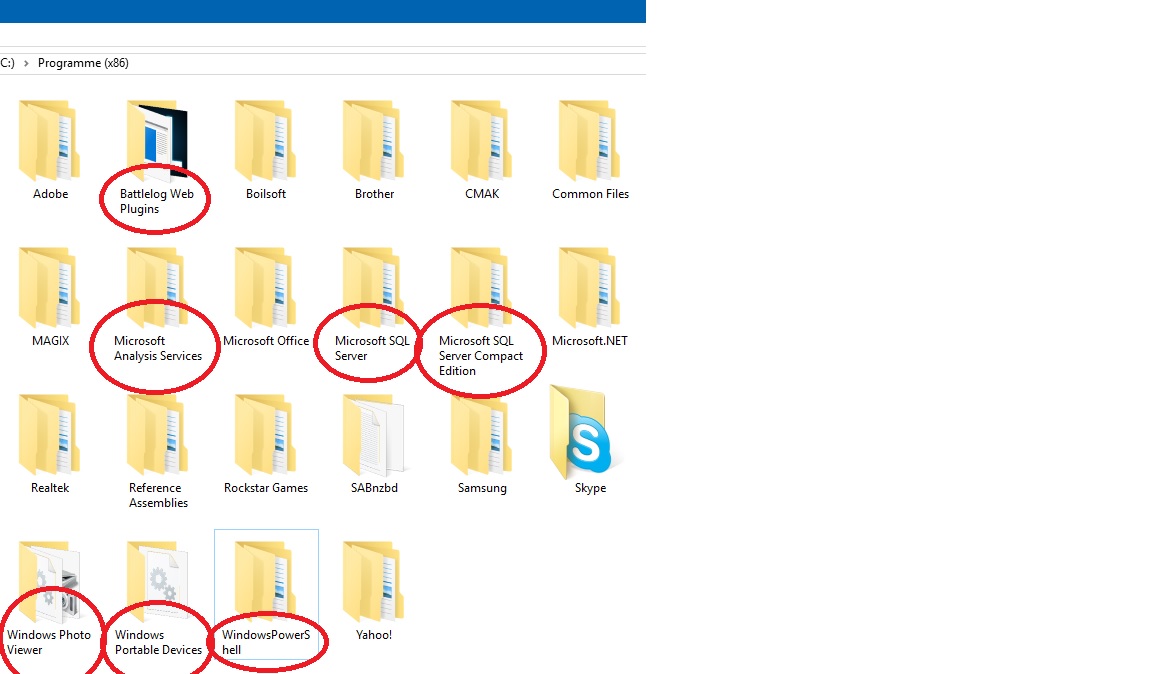Click the WindowsPowerShell name label

point(266,642)
